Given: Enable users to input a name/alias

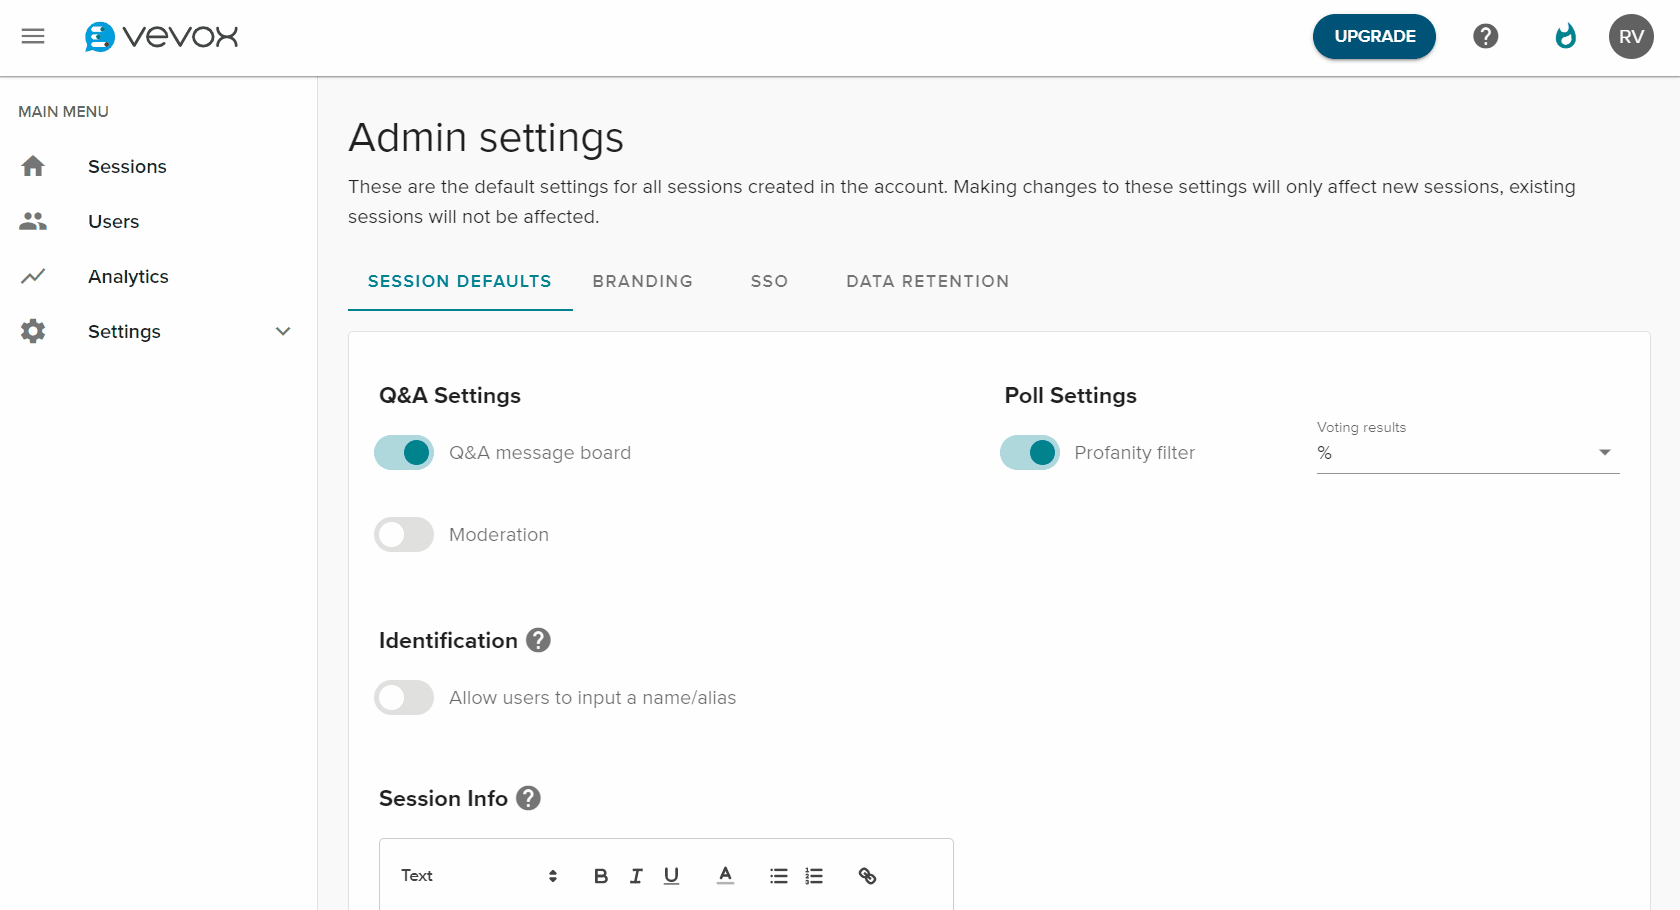Looking at the screenshot, I should tap(403, 697).
